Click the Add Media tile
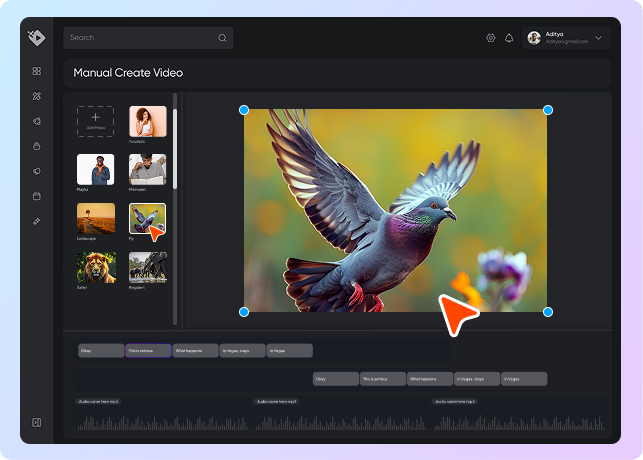The image size is (643, 460). (x=96, y=121)
